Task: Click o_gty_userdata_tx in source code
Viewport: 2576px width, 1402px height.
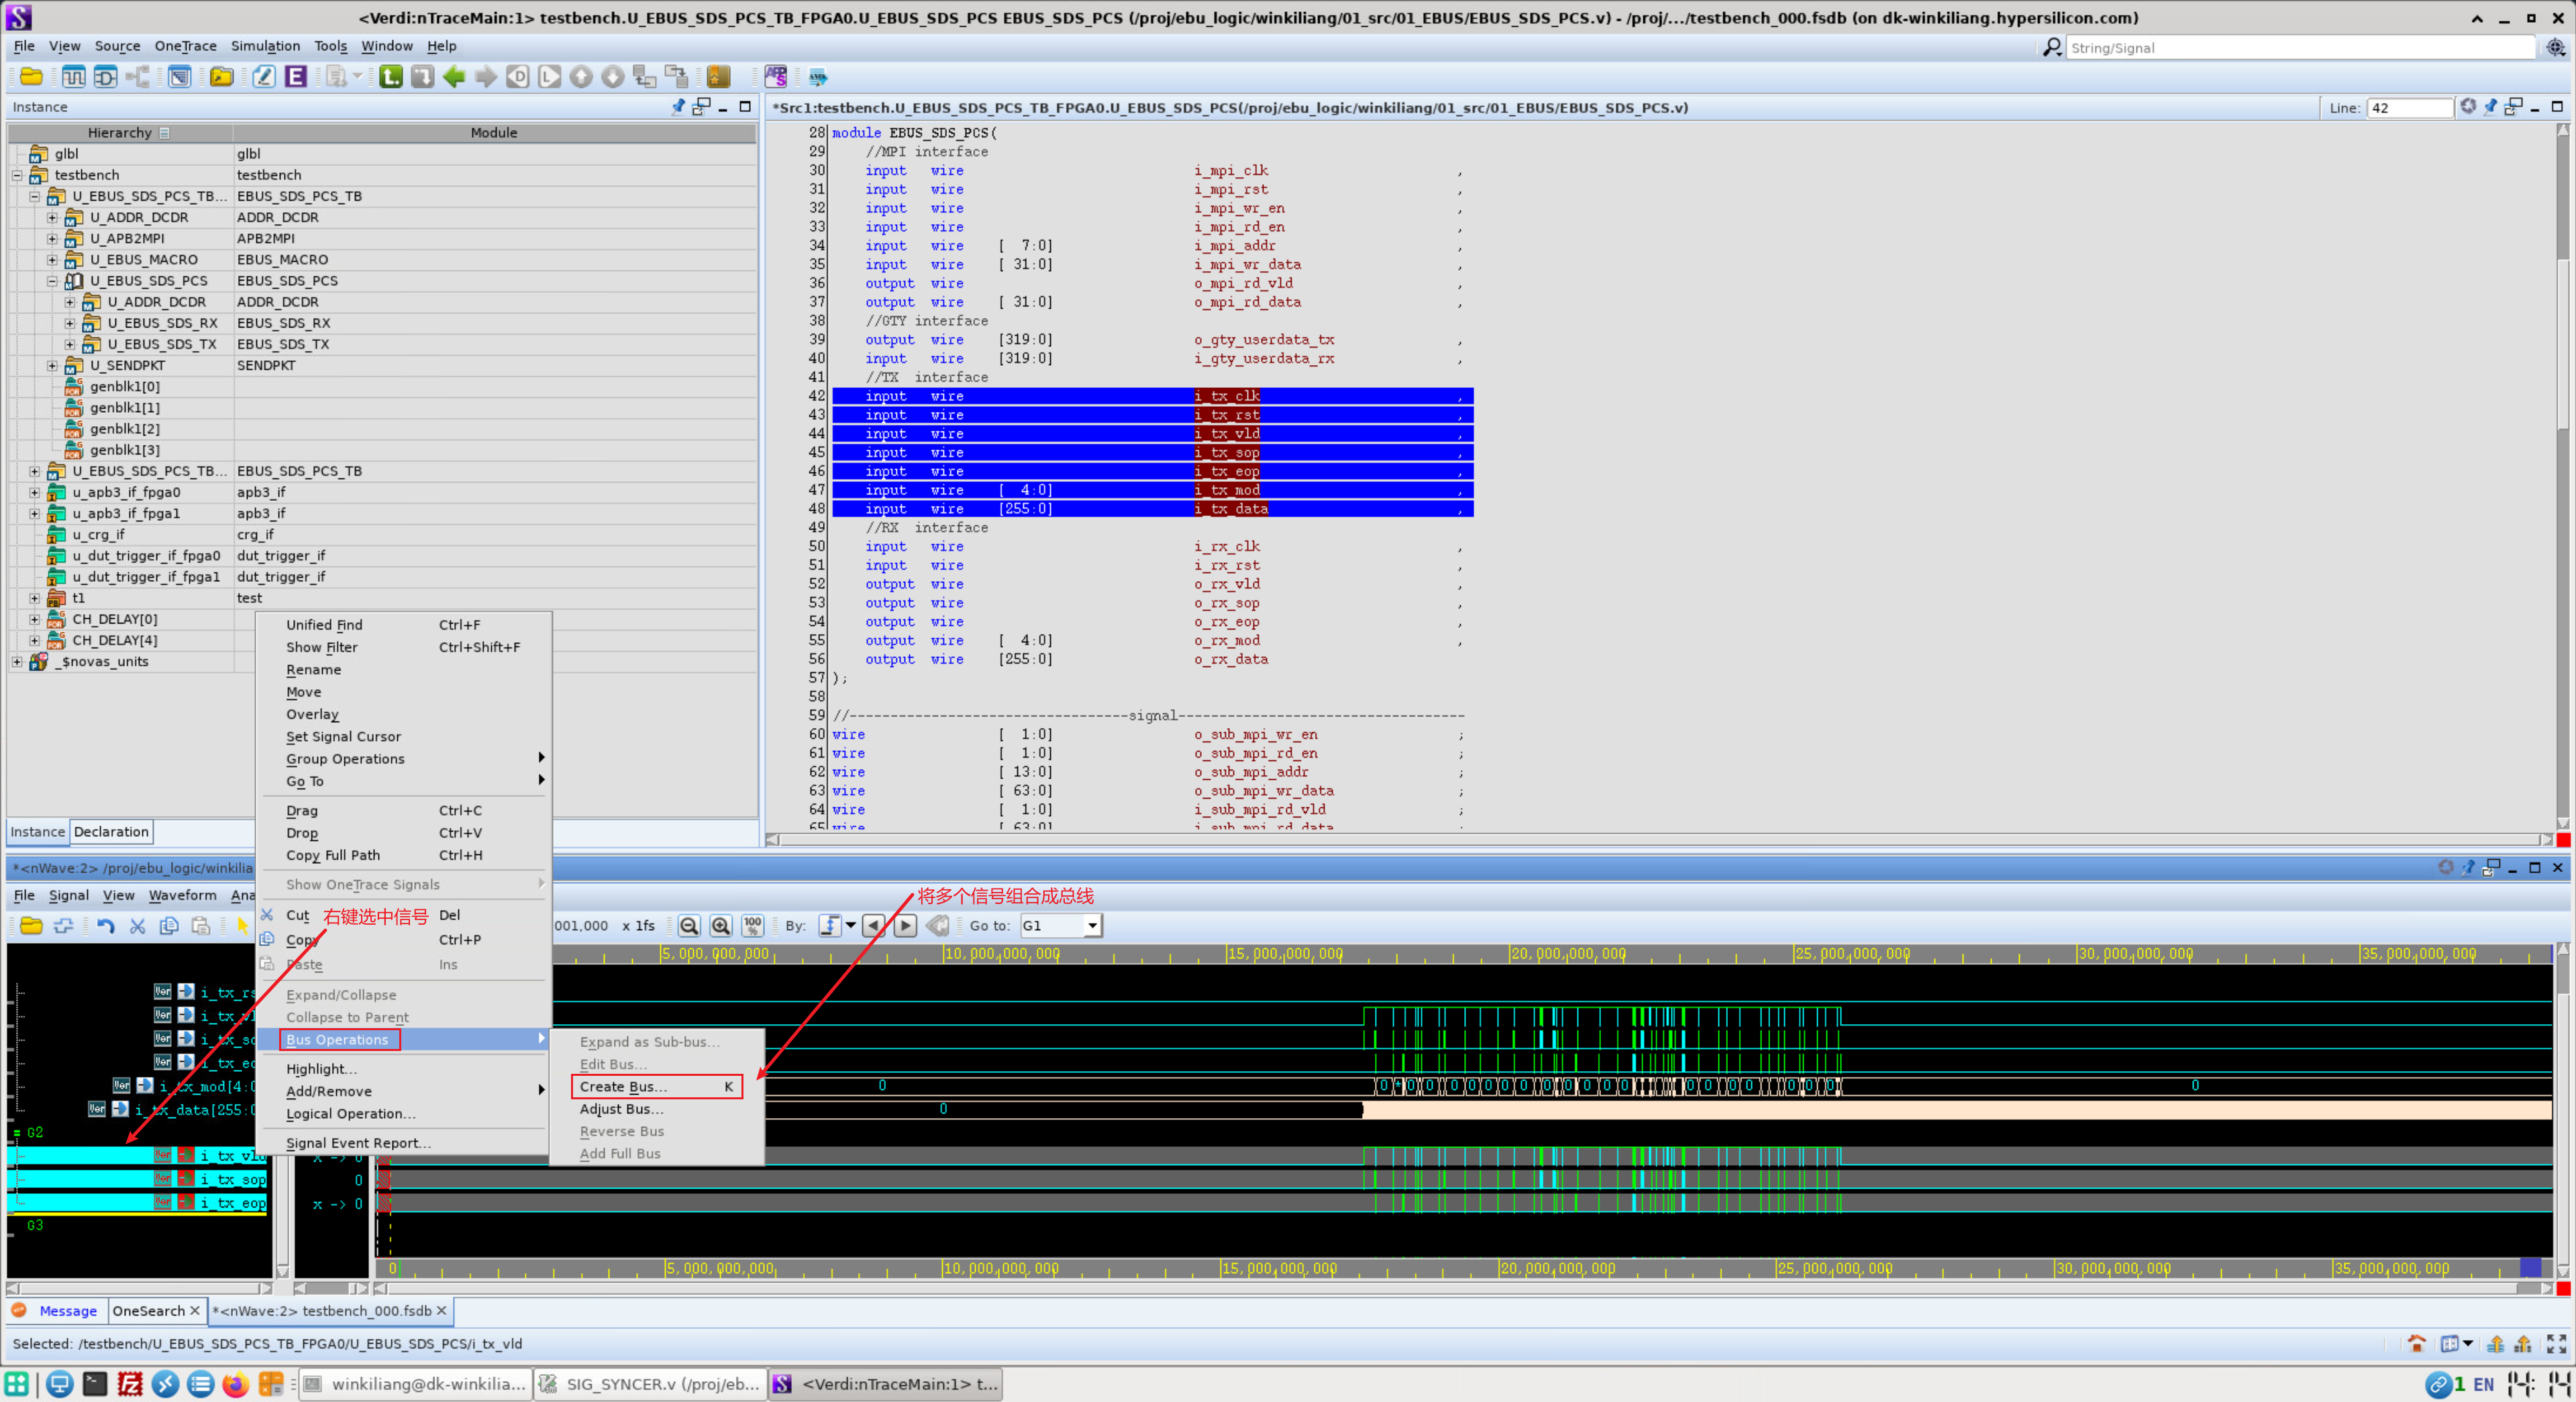Action: click(1264, 340)
